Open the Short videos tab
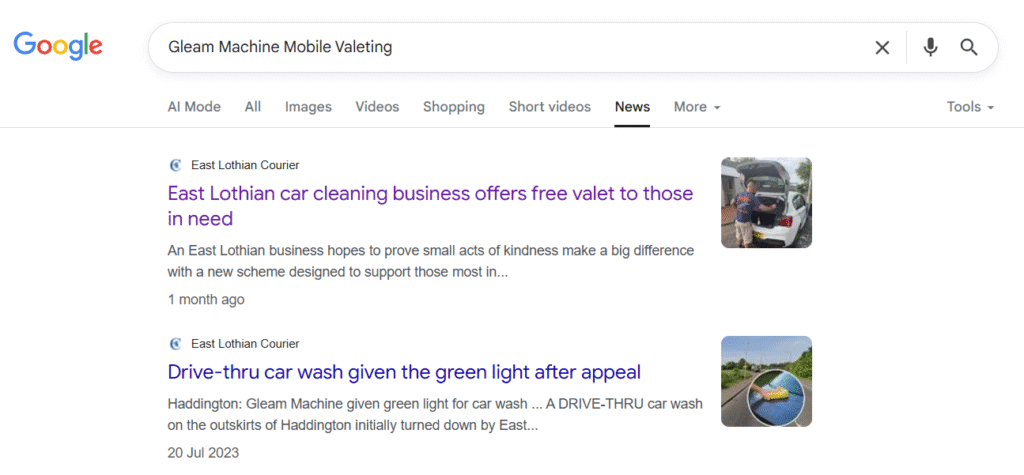Image resolution: width=1024 pixels, height=475 pixels. pos(549,107)
